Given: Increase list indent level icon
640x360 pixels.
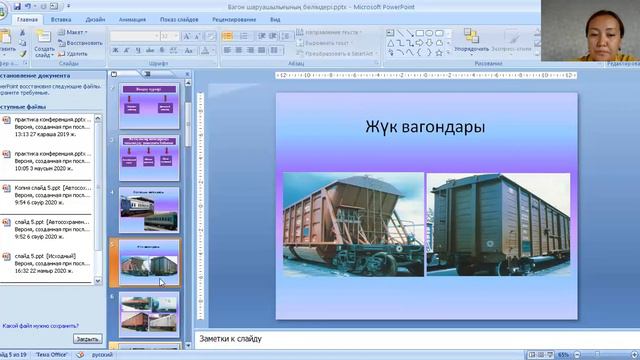Looking at the screenshot, I should point(273,36).
